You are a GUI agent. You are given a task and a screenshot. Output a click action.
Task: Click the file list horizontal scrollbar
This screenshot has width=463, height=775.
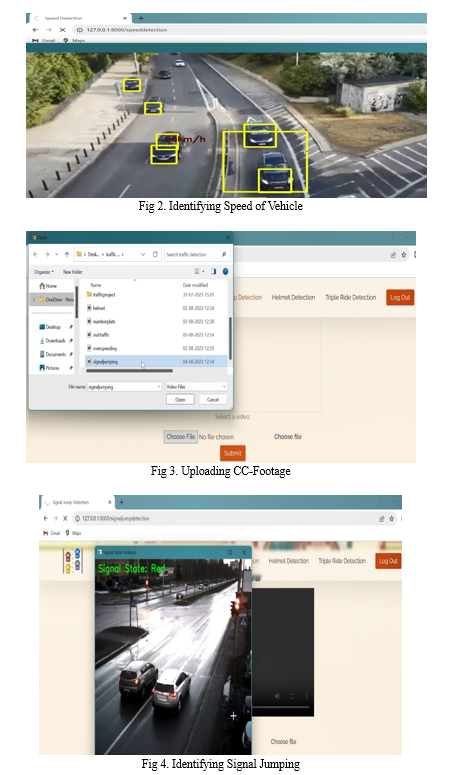[129, 370]
